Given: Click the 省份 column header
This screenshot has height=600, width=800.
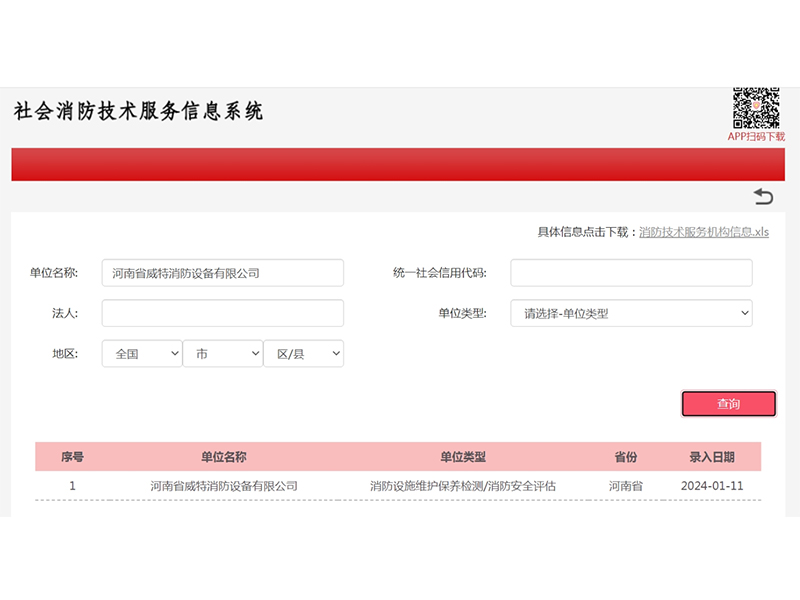Looking at the screenshot, I should (626, 457).
